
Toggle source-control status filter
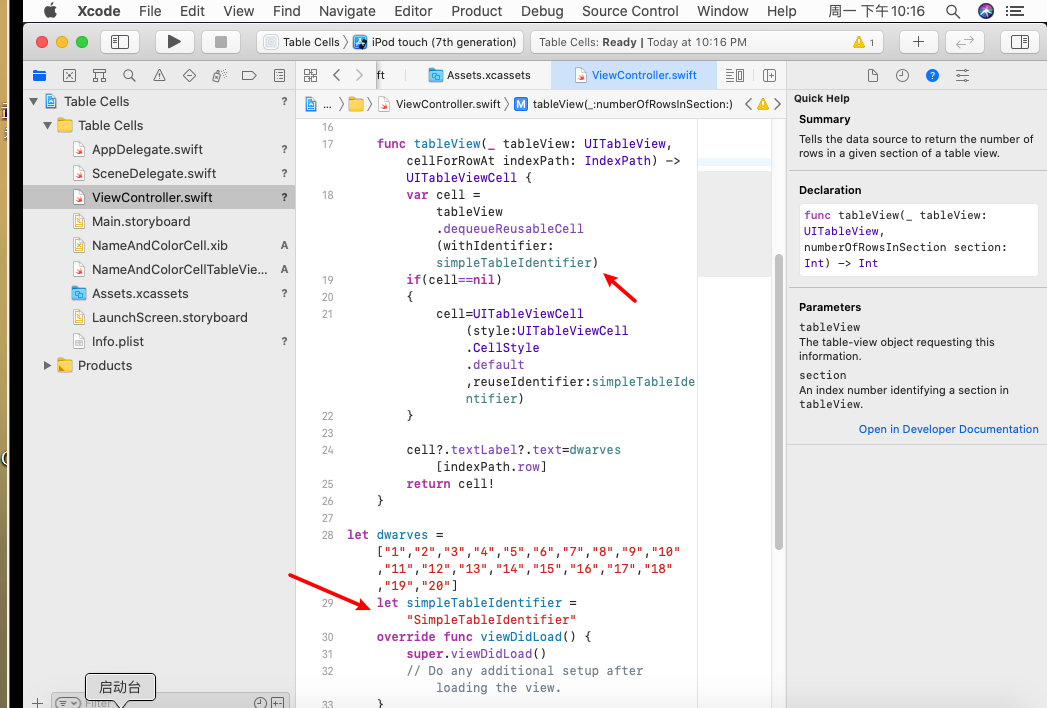[x=278, y=702]
